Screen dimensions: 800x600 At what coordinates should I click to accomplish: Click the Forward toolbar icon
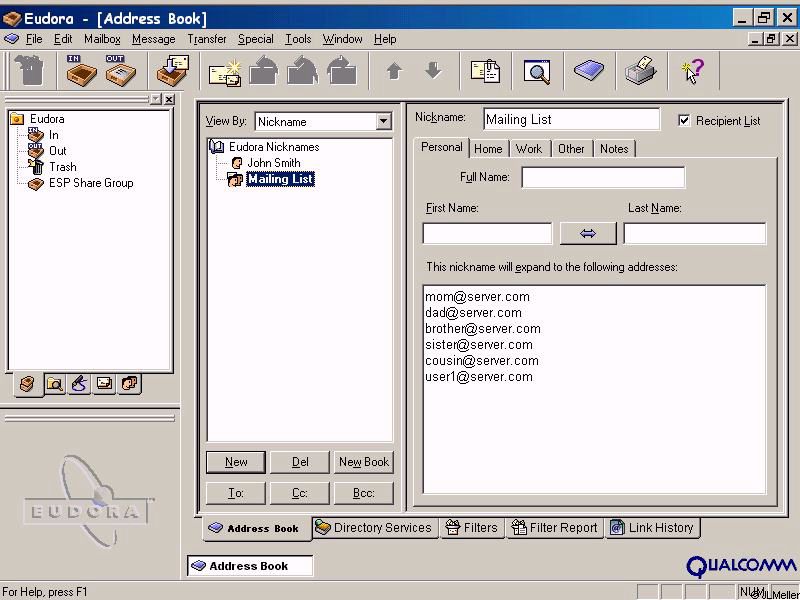(342, 70)
